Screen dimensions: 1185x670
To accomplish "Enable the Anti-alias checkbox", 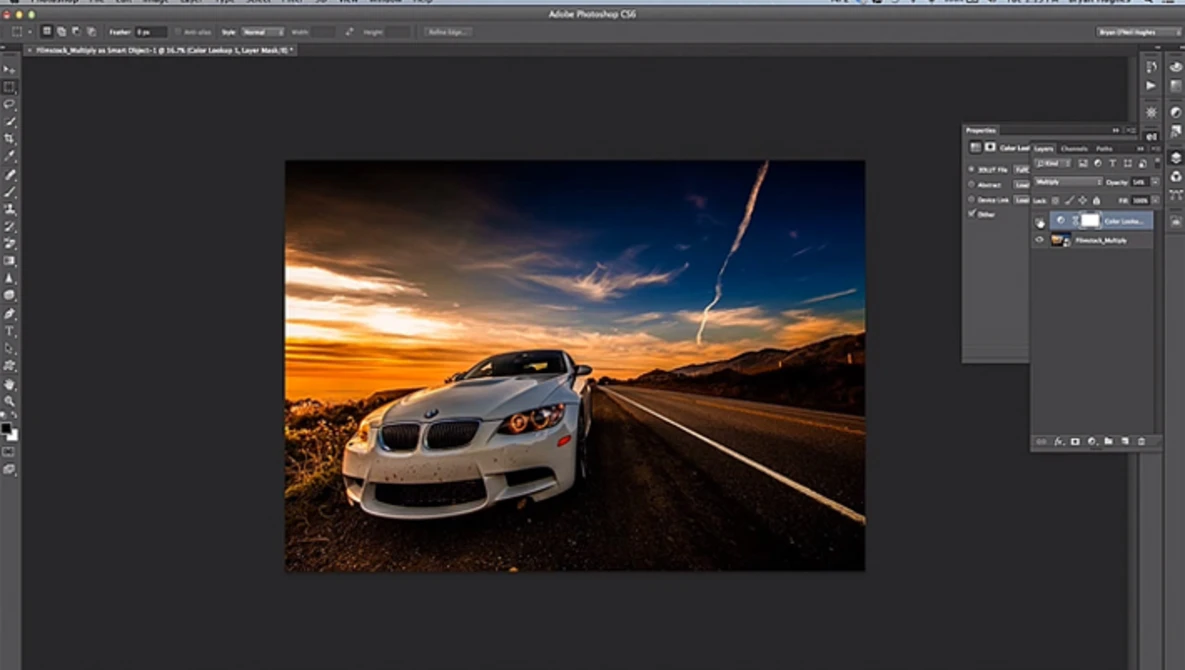I will click(x=178, y=32).
